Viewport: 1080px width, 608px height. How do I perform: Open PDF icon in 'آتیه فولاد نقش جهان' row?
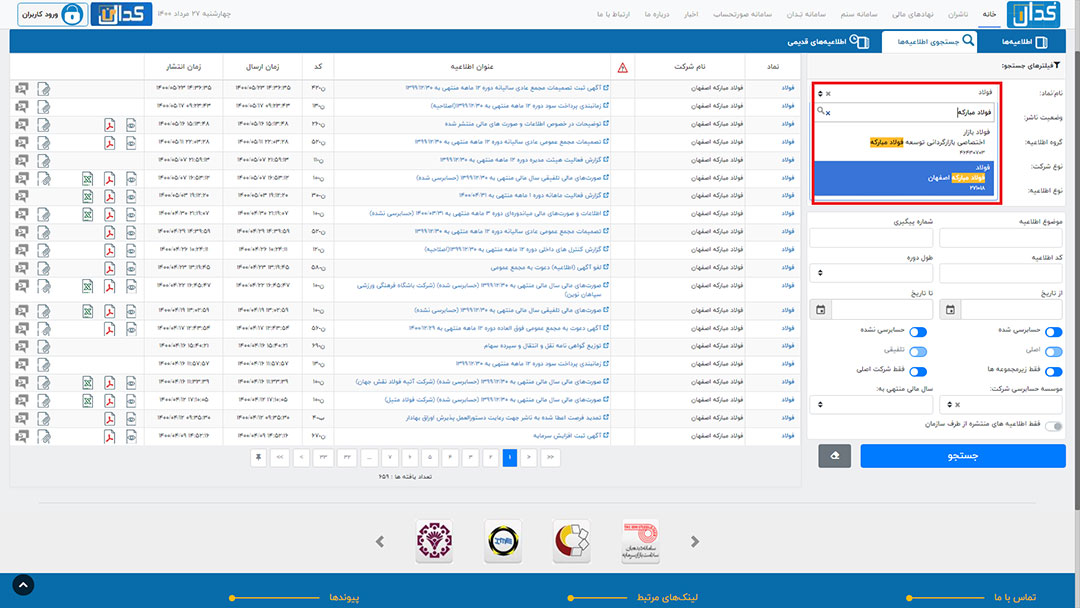(110, 382)
